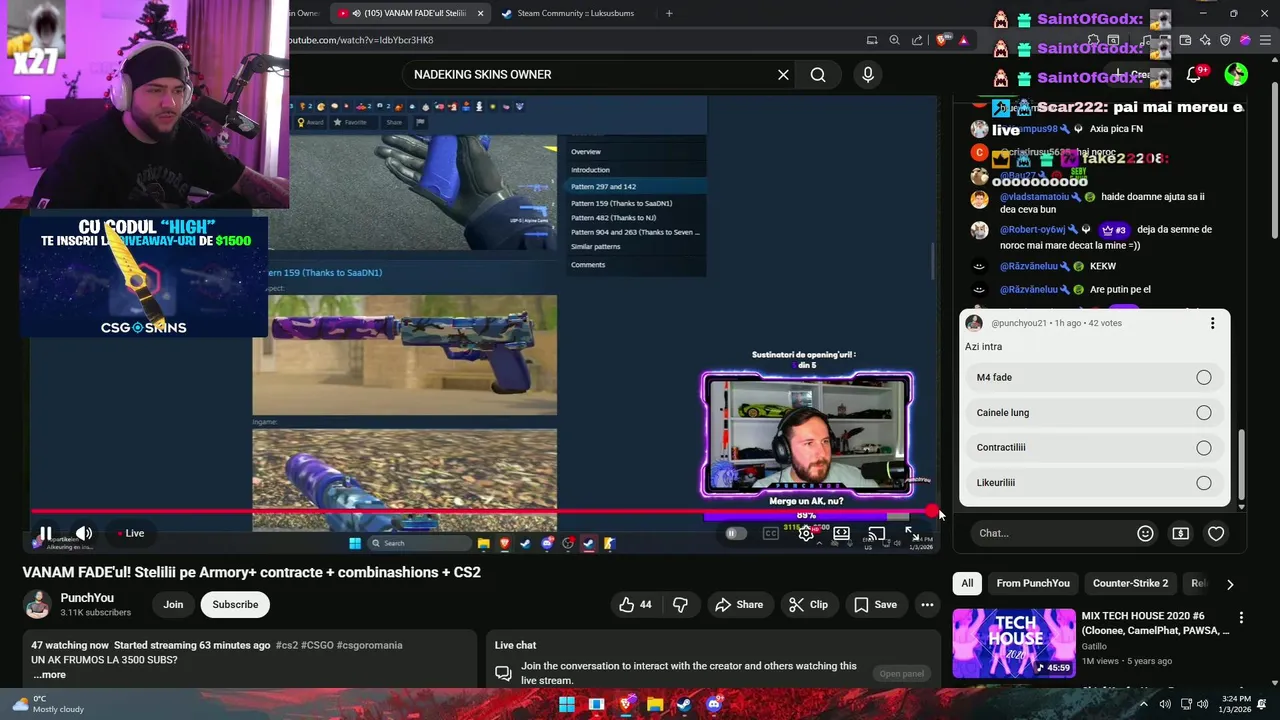Open Super Chat dollar icon in chat
Screen dimensions: 1280x720
coord(1180,533)
